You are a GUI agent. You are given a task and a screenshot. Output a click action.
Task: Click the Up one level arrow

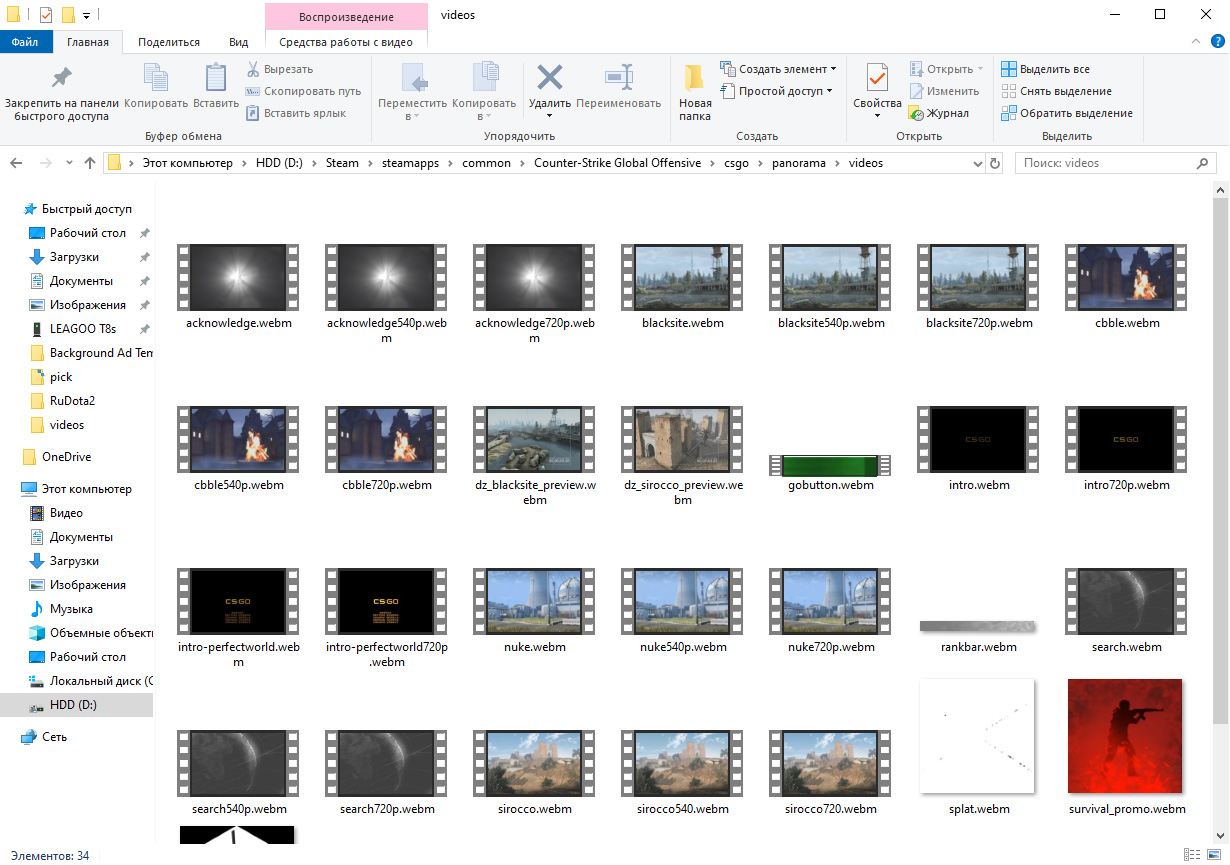[90, 163]
